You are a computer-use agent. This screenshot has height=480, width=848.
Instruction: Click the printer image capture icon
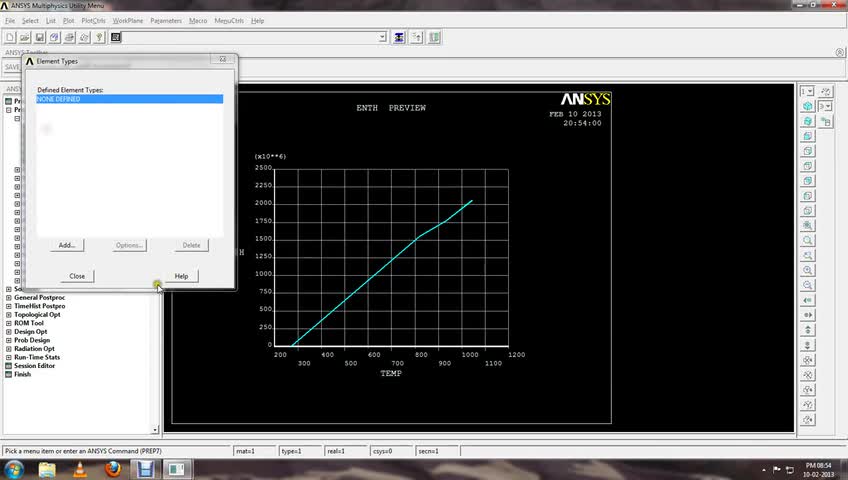69,37
